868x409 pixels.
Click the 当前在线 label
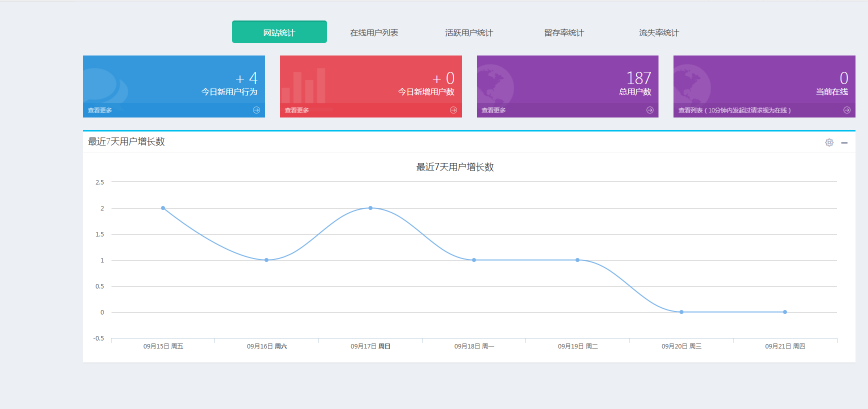[832, 92]
